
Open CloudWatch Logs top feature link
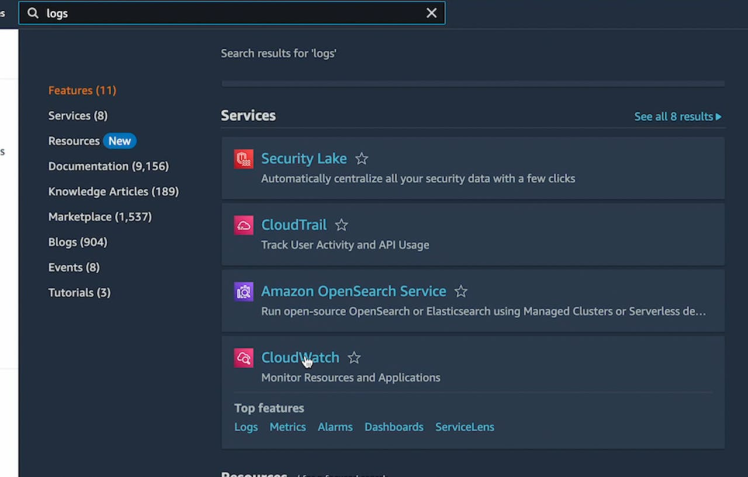coord(246,427)
